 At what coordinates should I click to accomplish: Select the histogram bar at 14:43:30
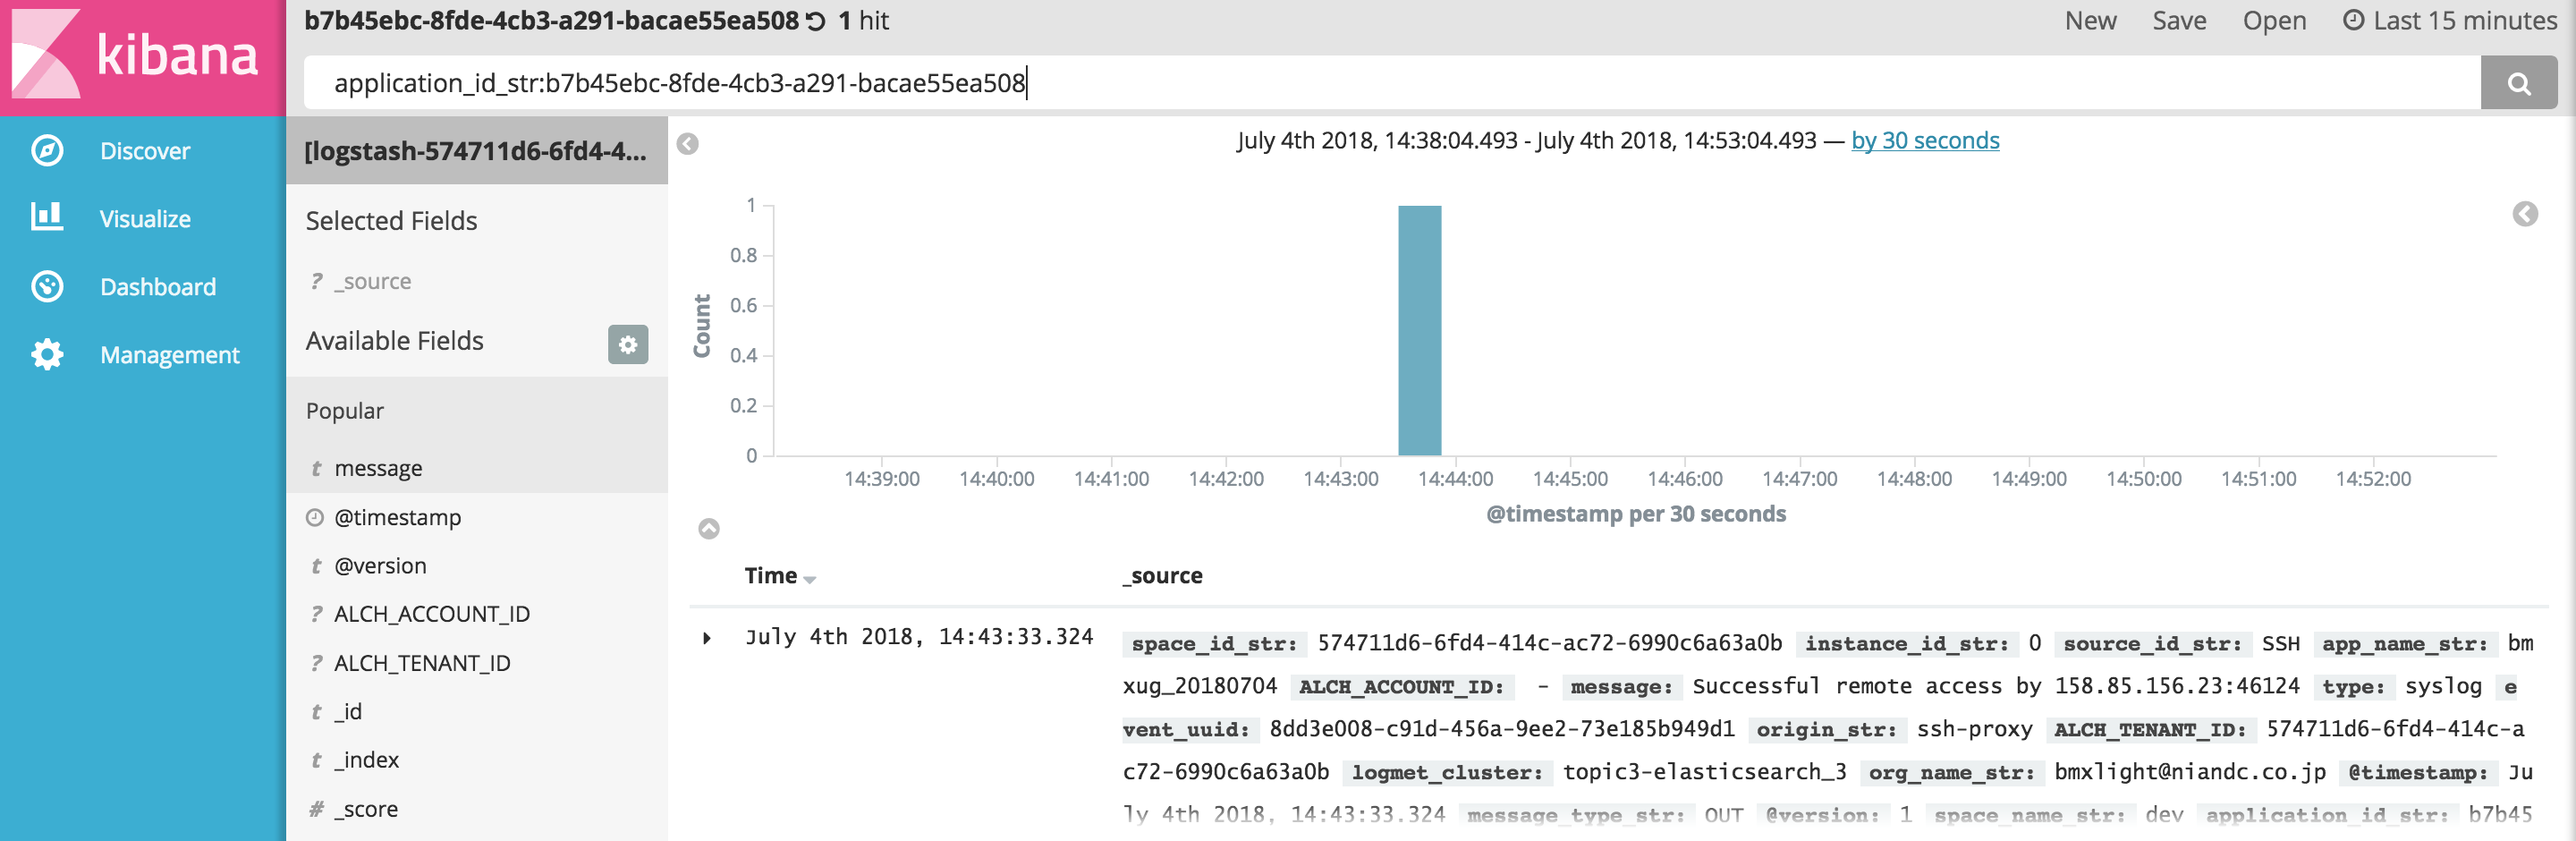tap(1419, 330)
